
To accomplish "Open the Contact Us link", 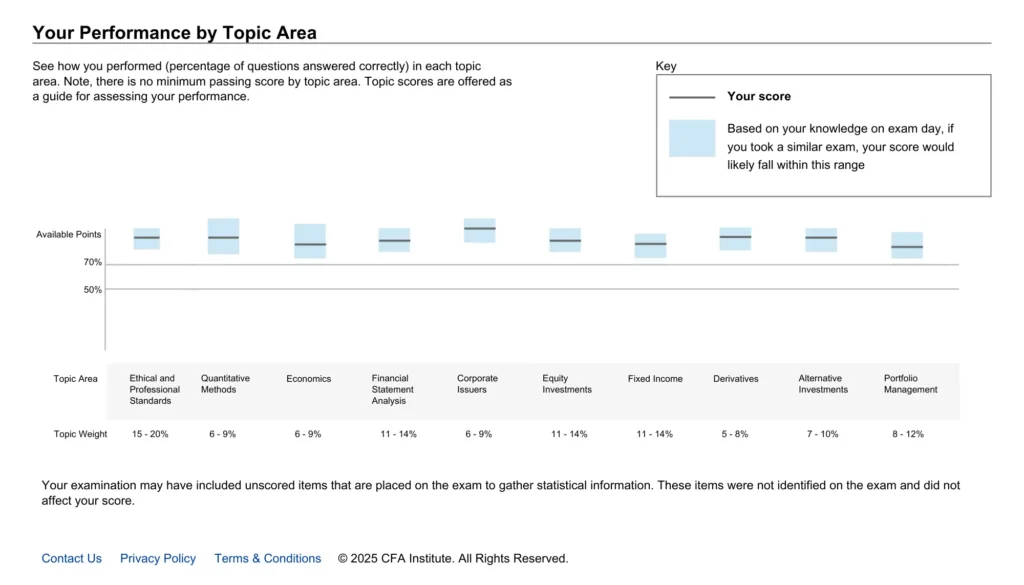I will (71, 558).
